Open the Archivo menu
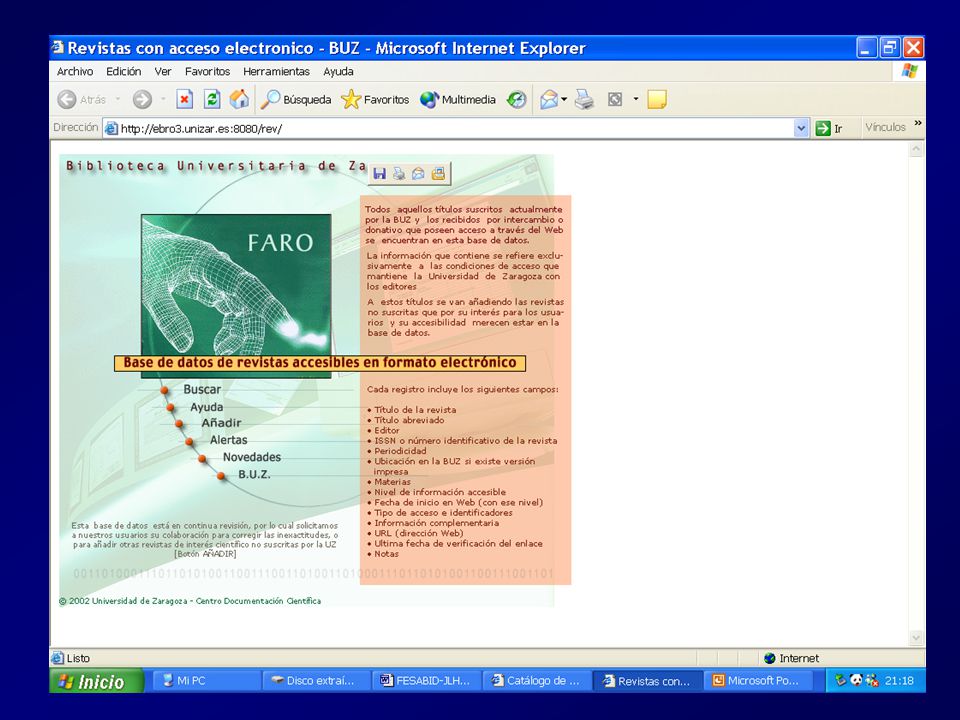 (x=75, y=72)
